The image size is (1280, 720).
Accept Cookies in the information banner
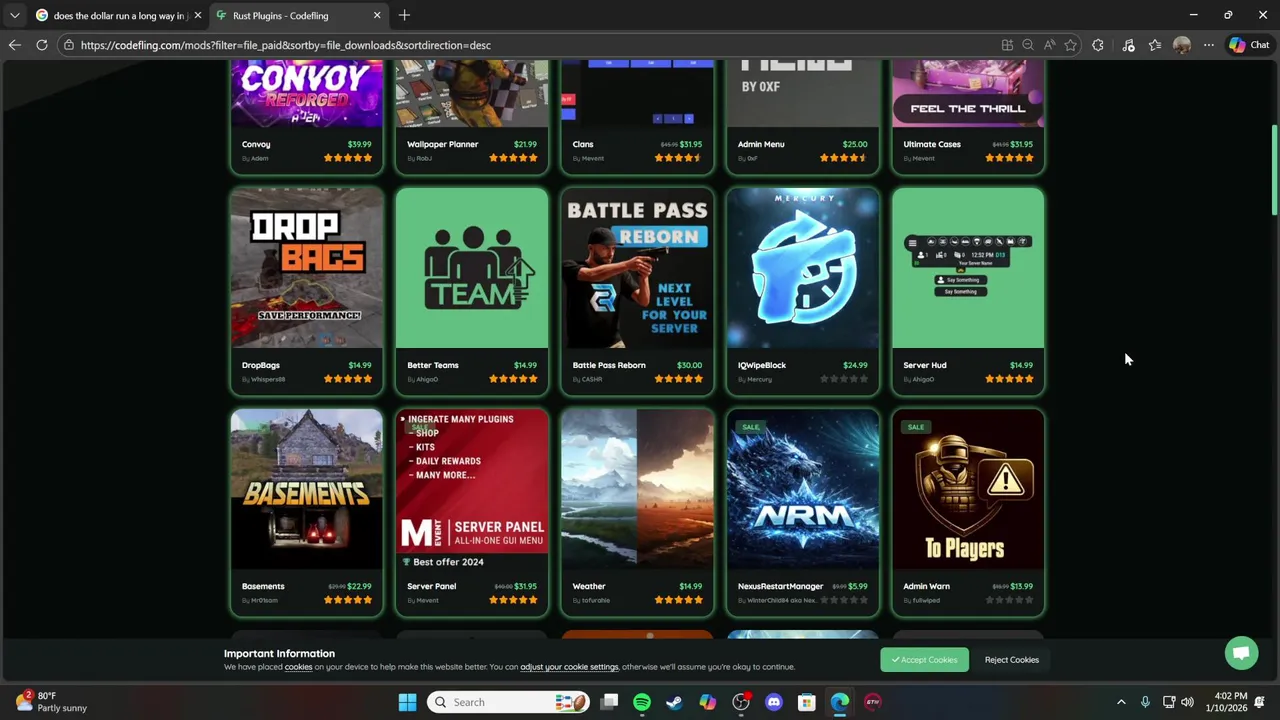[925, 660]
